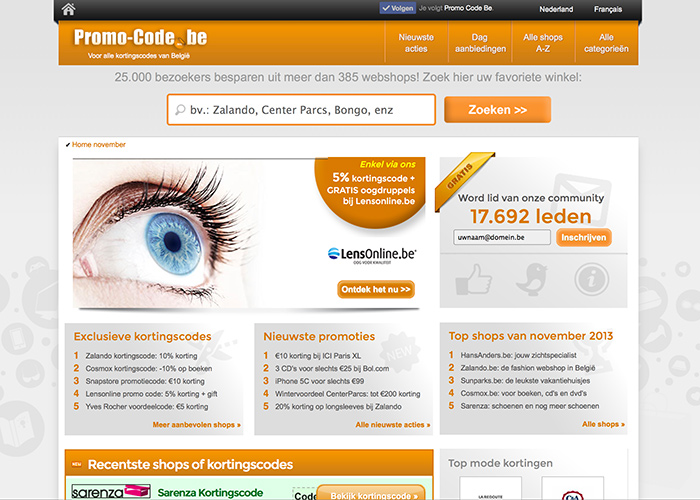
Task: Open 20% korting op longsleeves bij Zalando
Action: (338, 406)
